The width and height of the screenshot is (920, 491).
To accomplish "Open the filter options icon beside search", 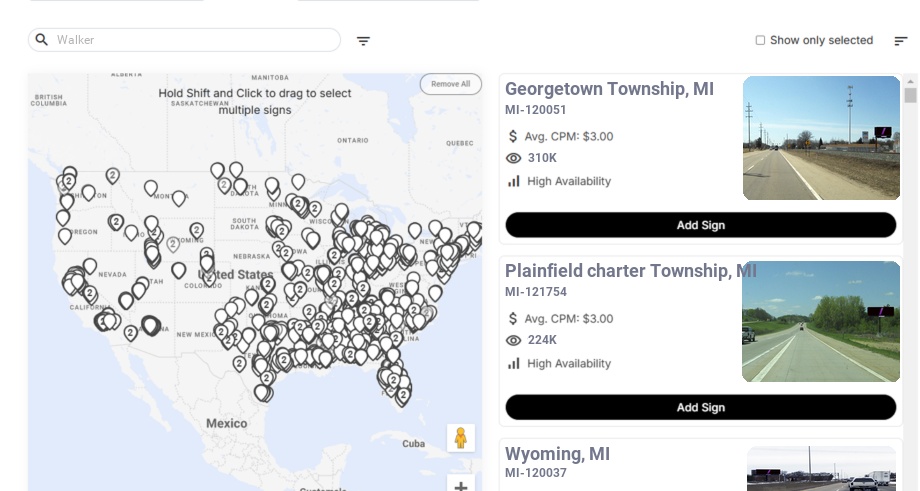I will click(x=363, y=41).
